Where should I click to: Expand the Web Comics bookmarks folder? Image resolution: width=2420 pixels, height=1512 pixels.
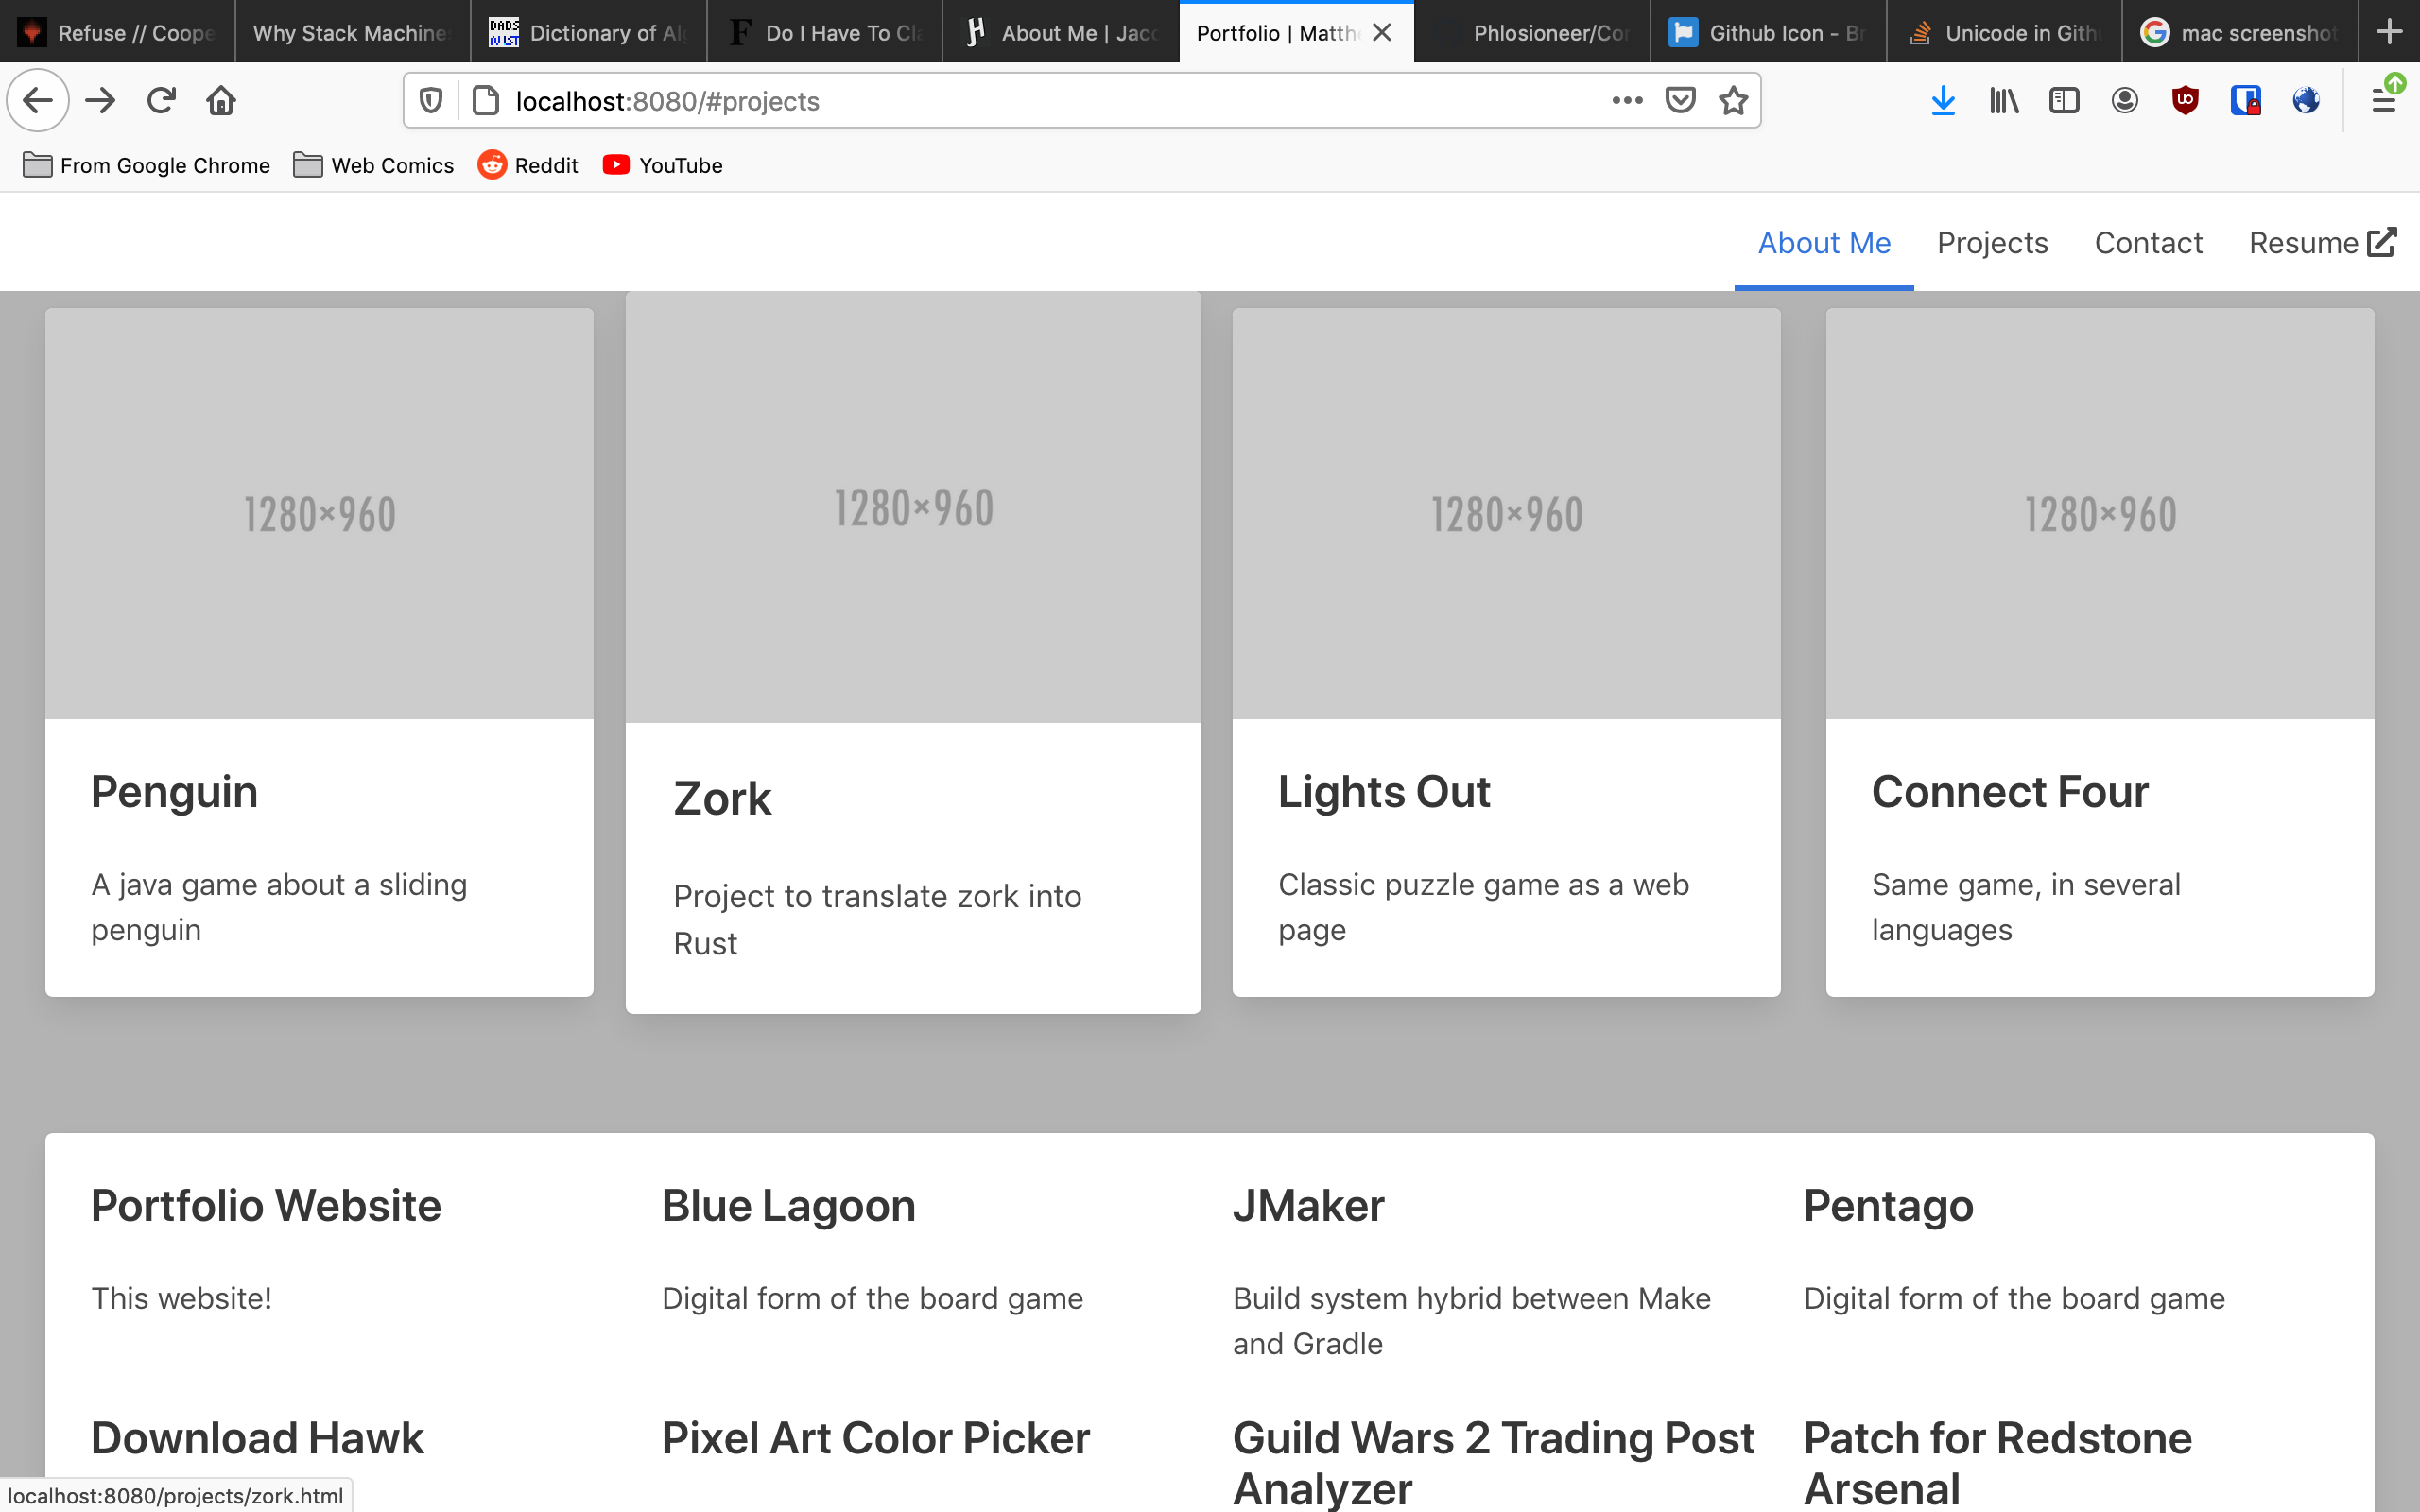[x=374, y=165]
